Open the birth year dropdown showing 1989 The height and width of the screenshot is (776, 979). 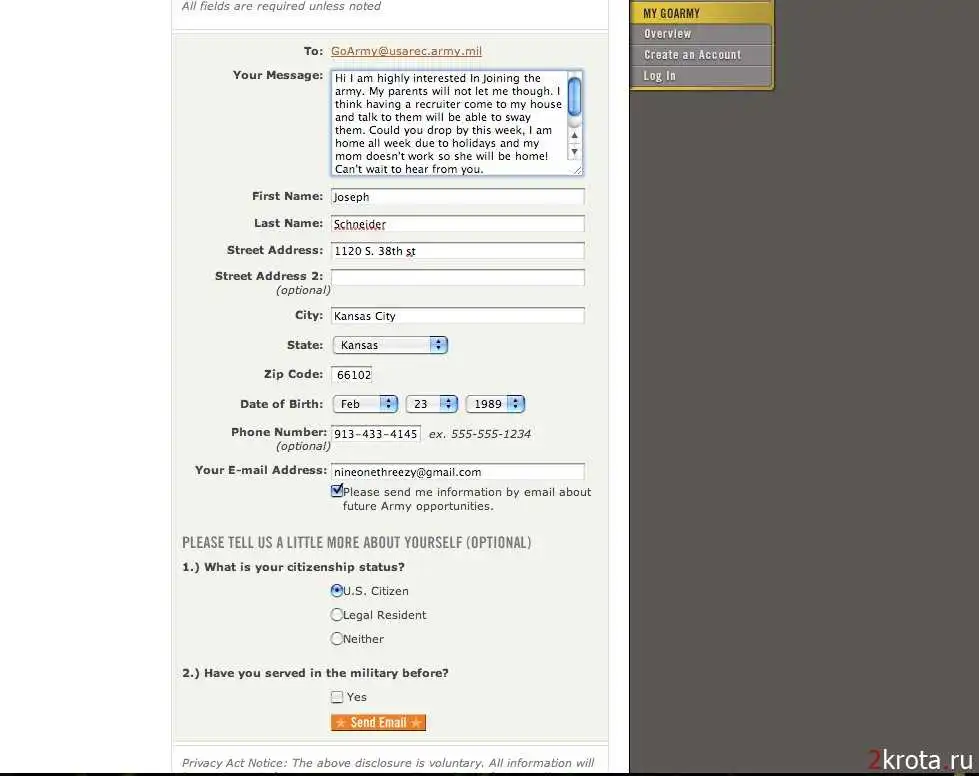click(495, 404)
